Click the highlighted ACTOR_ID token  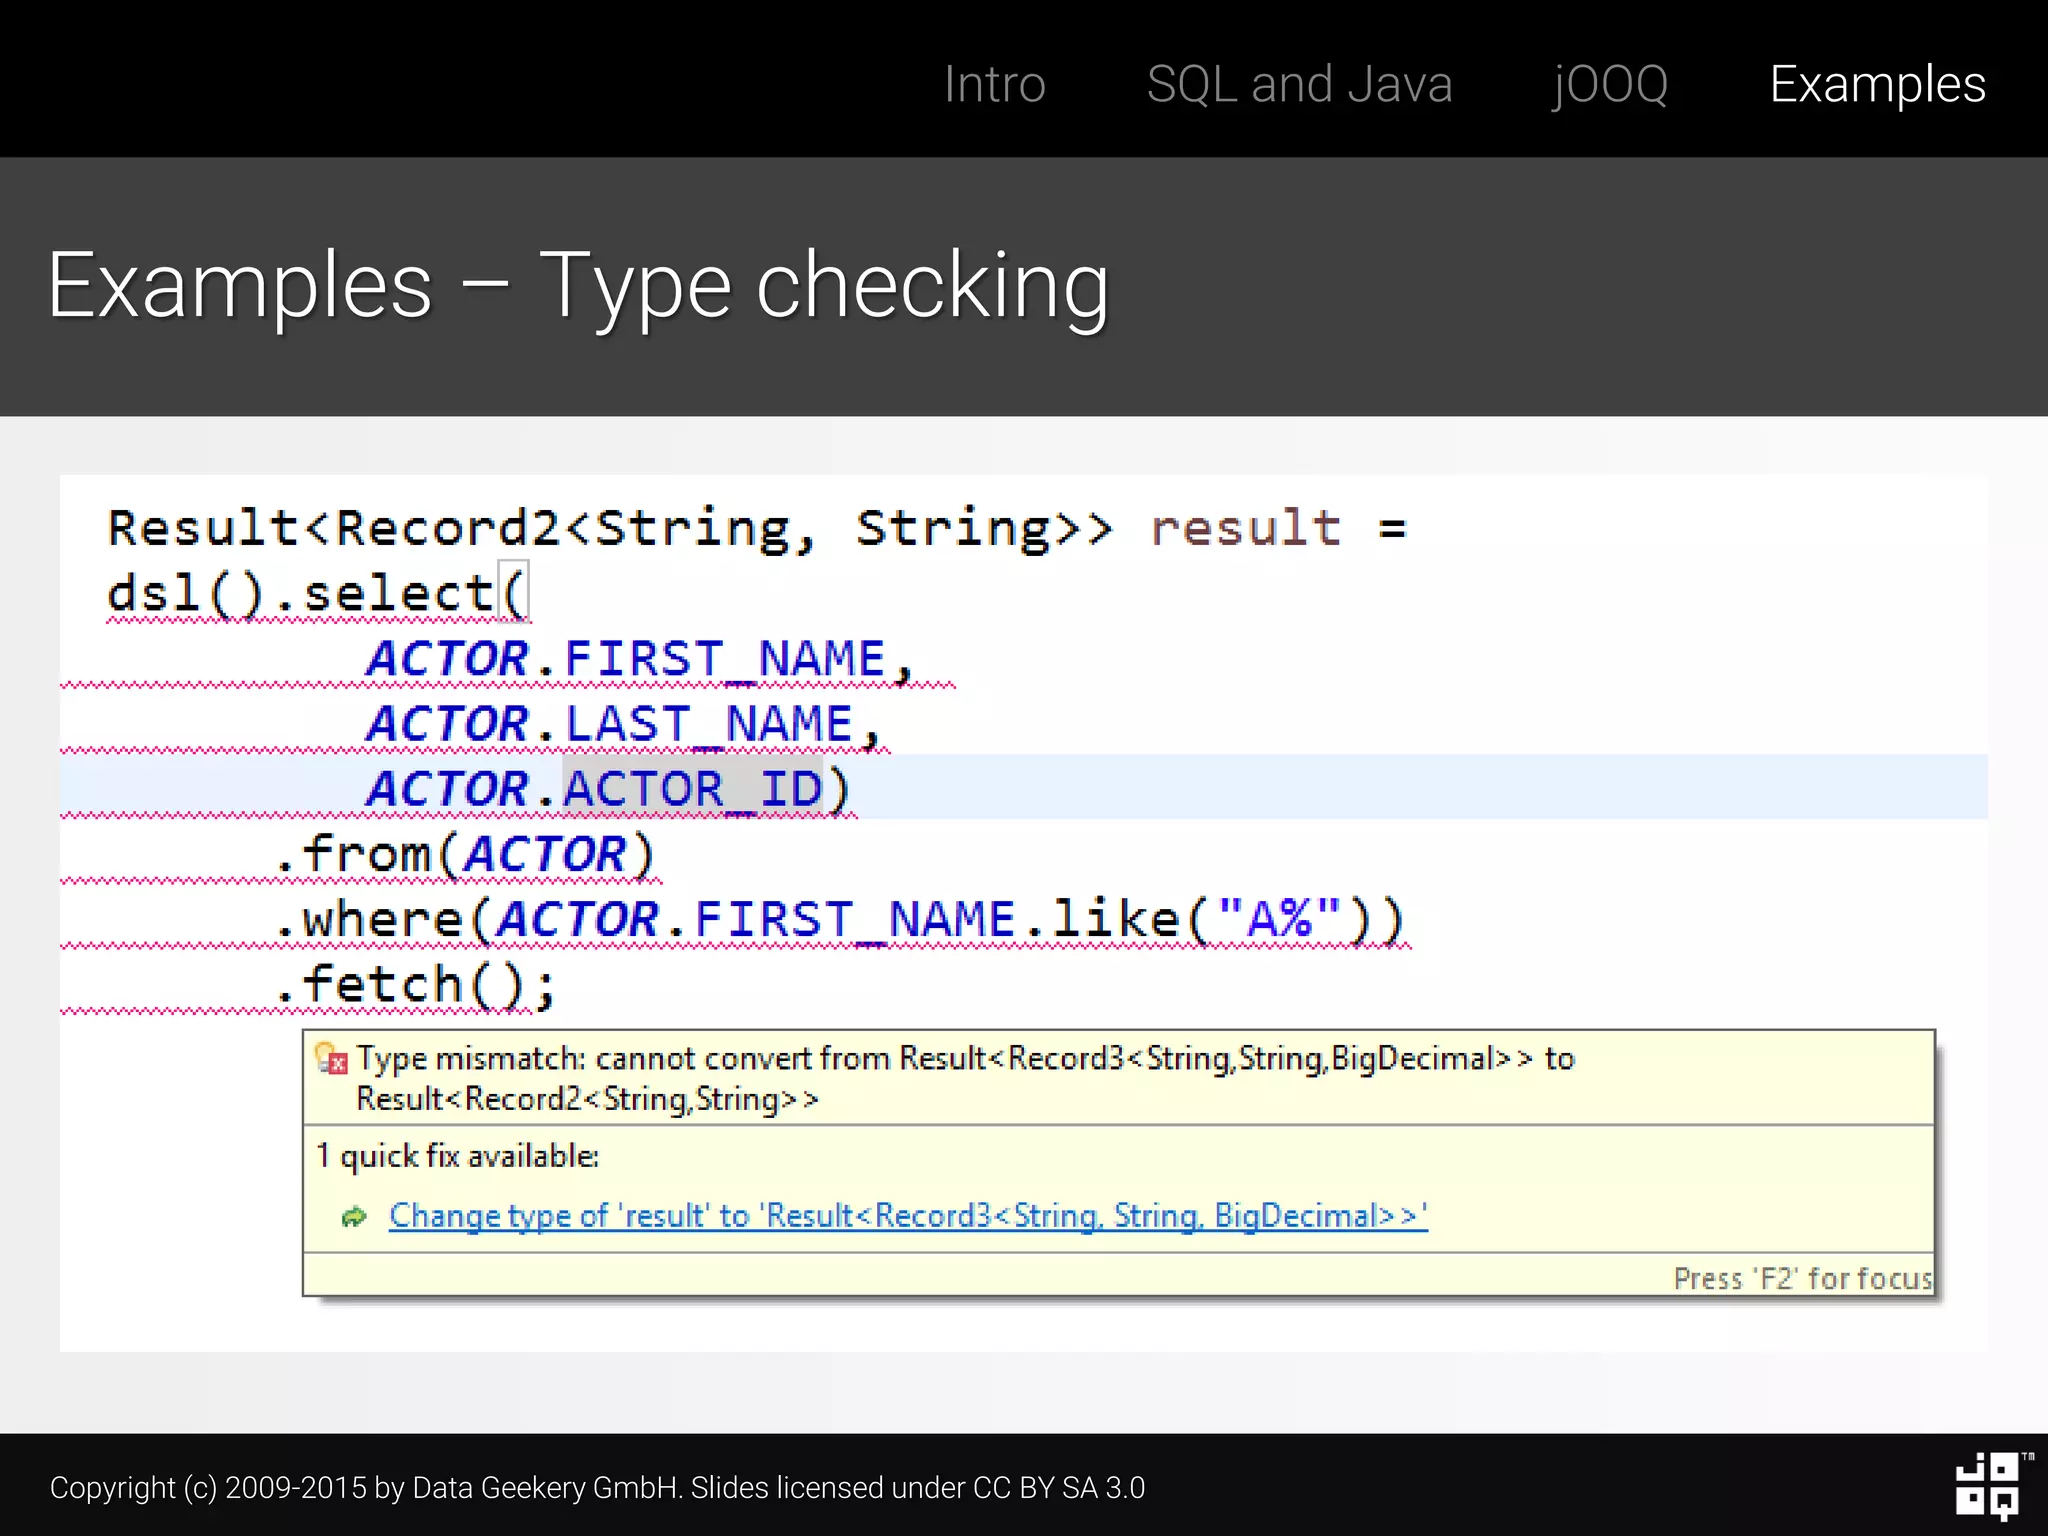[692, 789]
